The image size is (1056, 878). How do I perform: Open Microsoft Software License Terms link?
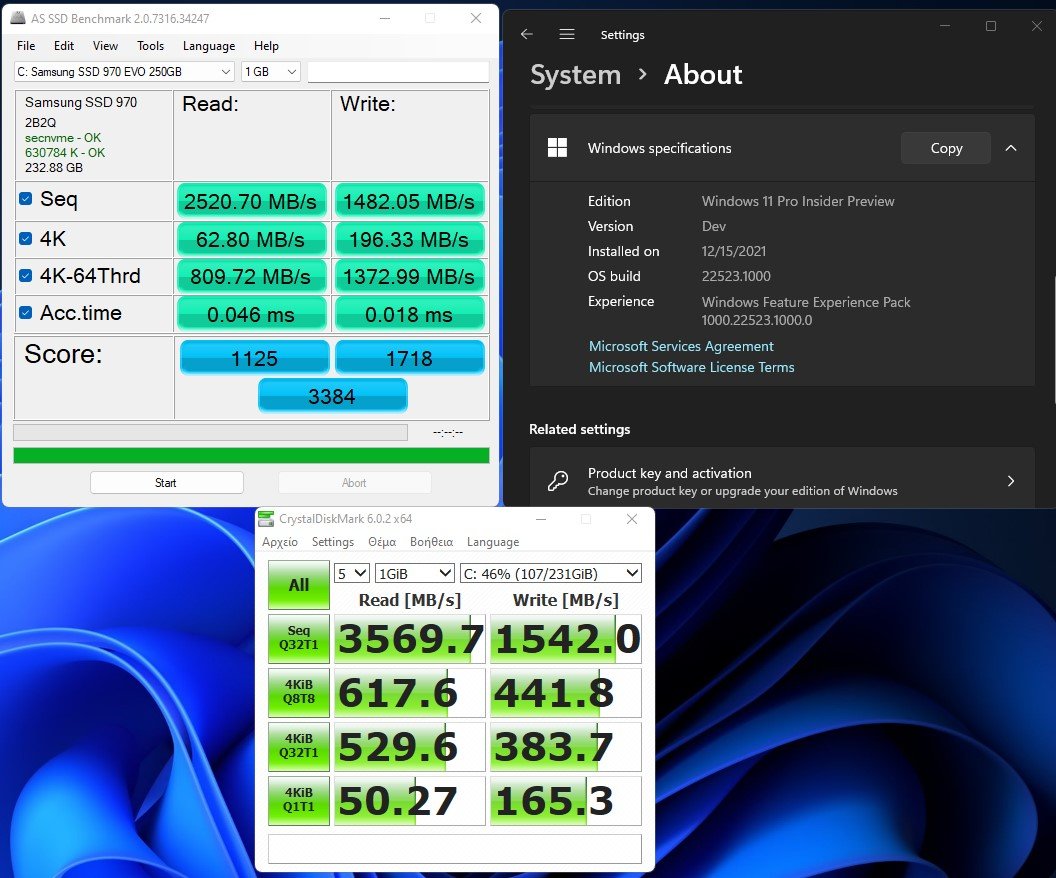(x=692, y=367)
